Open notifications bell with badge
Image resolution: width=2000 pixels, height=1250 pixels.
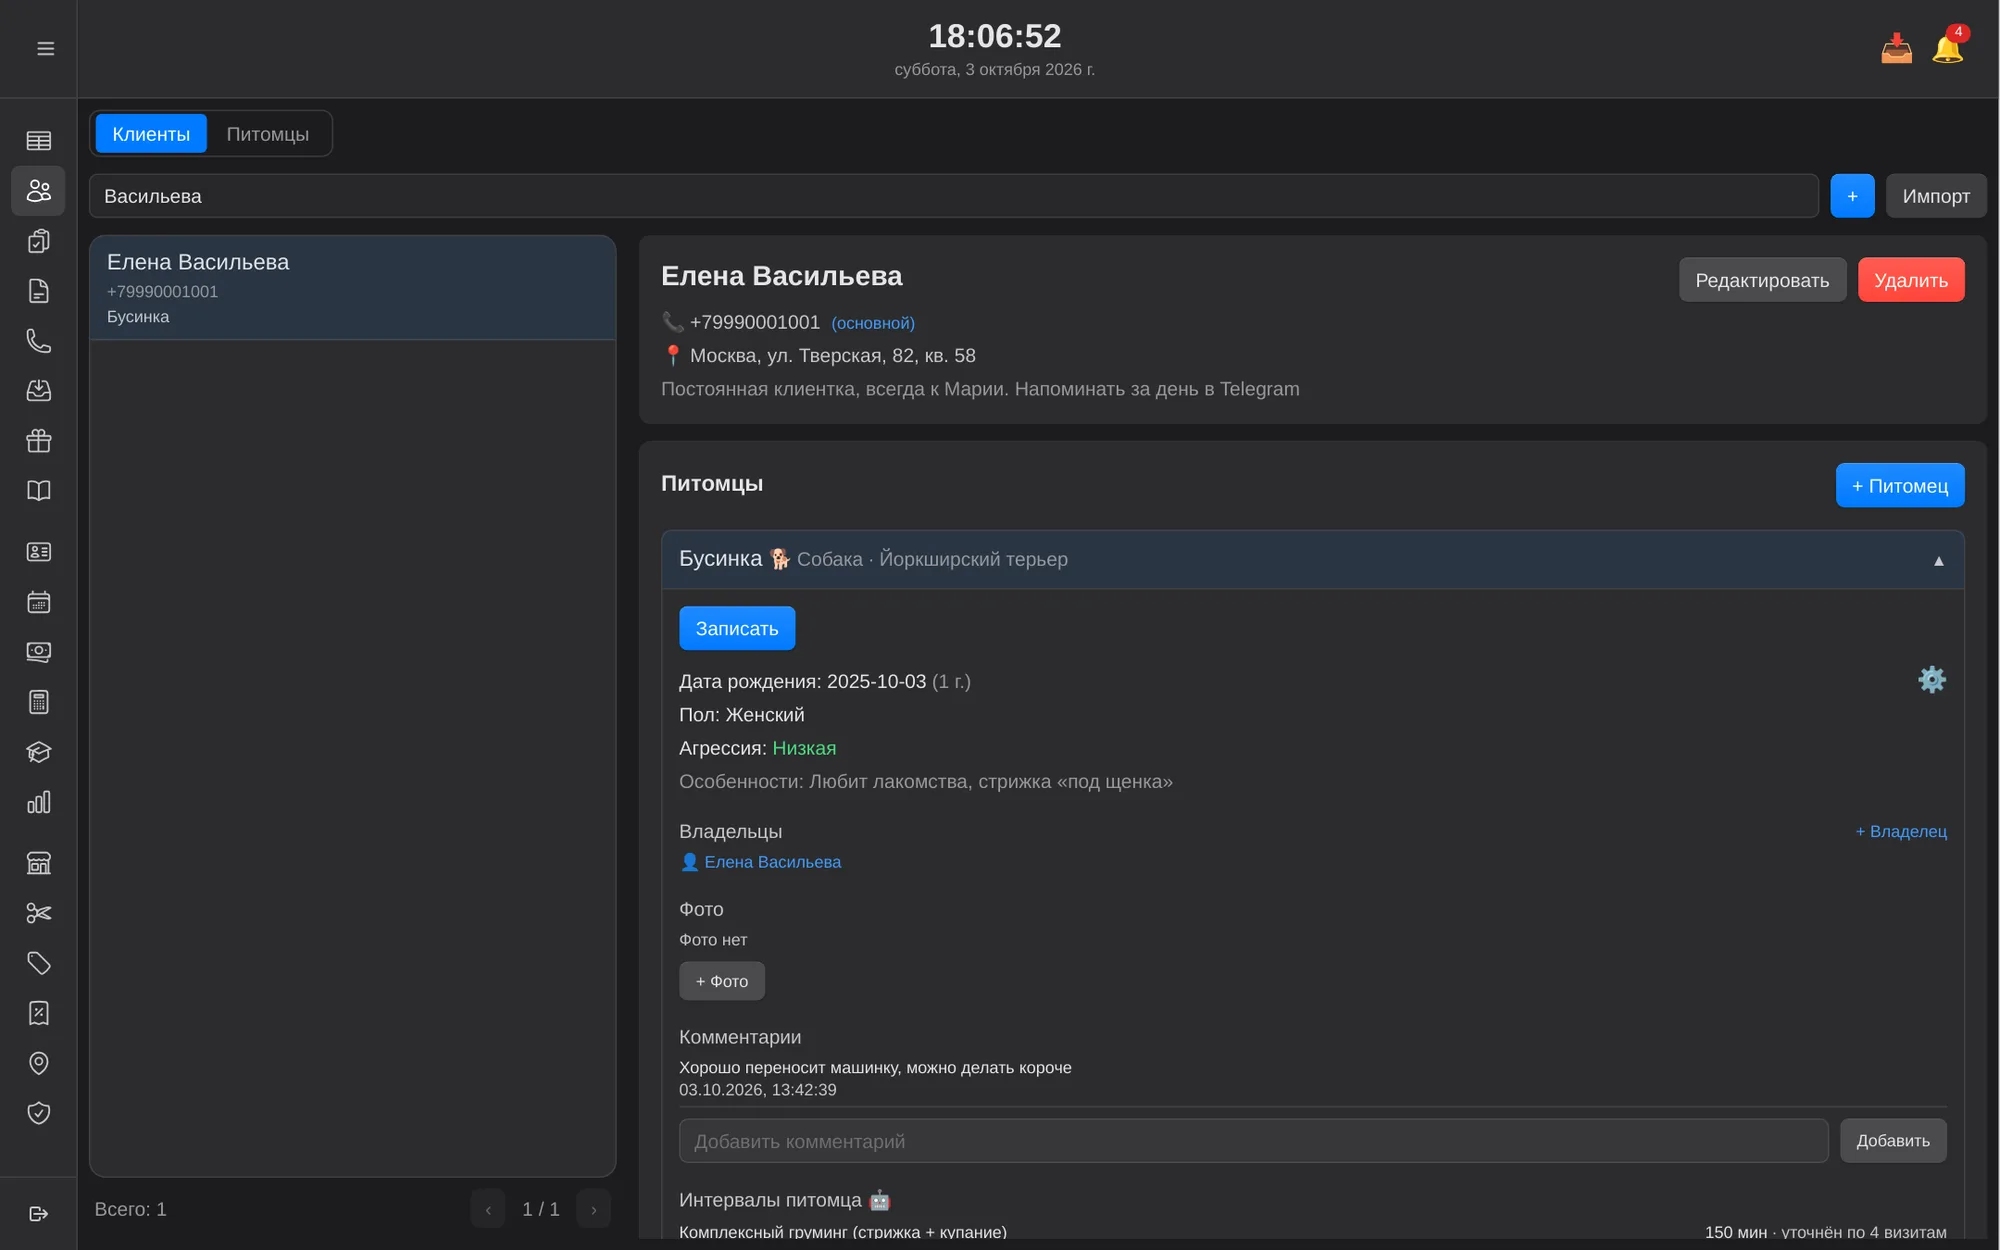tap(1947, 46)
